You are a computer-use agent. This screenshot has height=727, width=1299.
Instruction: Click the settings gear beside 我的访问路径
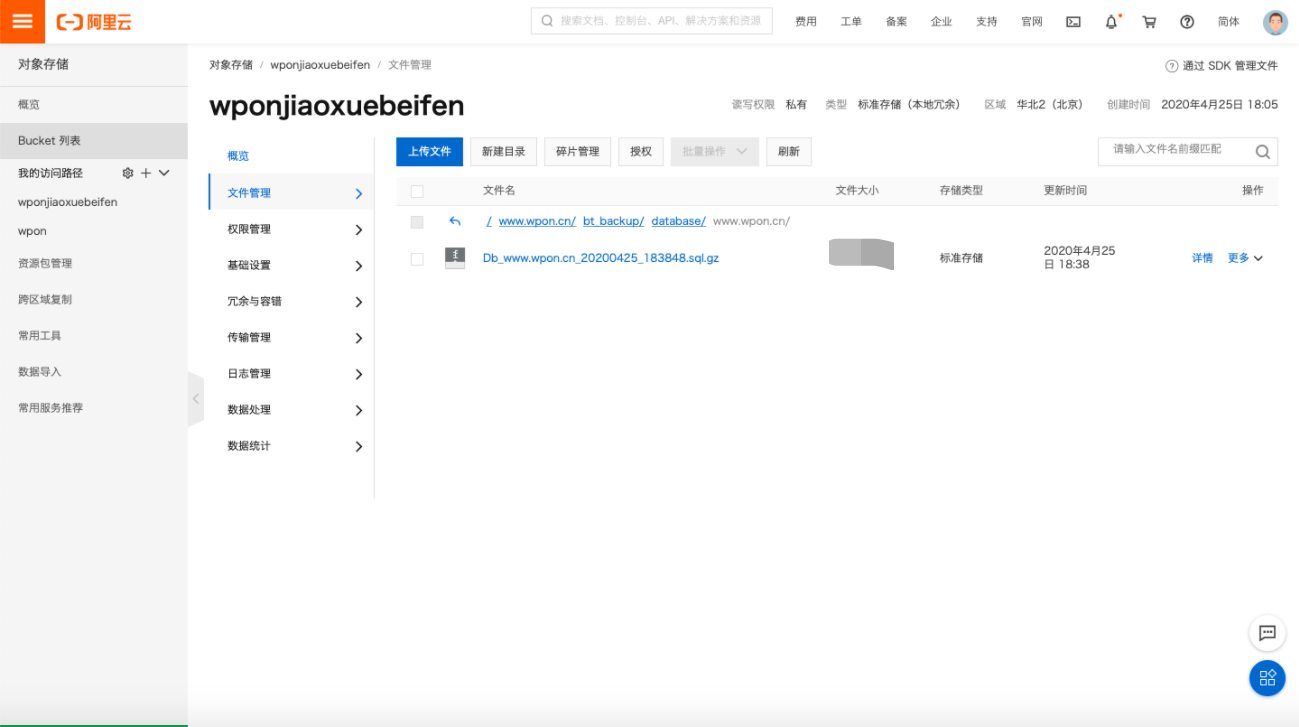tap(128, 173)
